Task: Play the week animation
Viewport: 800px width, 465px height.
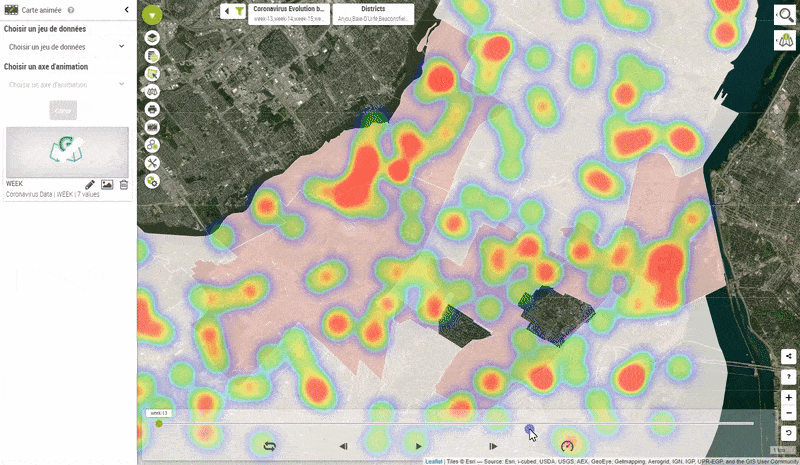Action: tap(418, 446)
